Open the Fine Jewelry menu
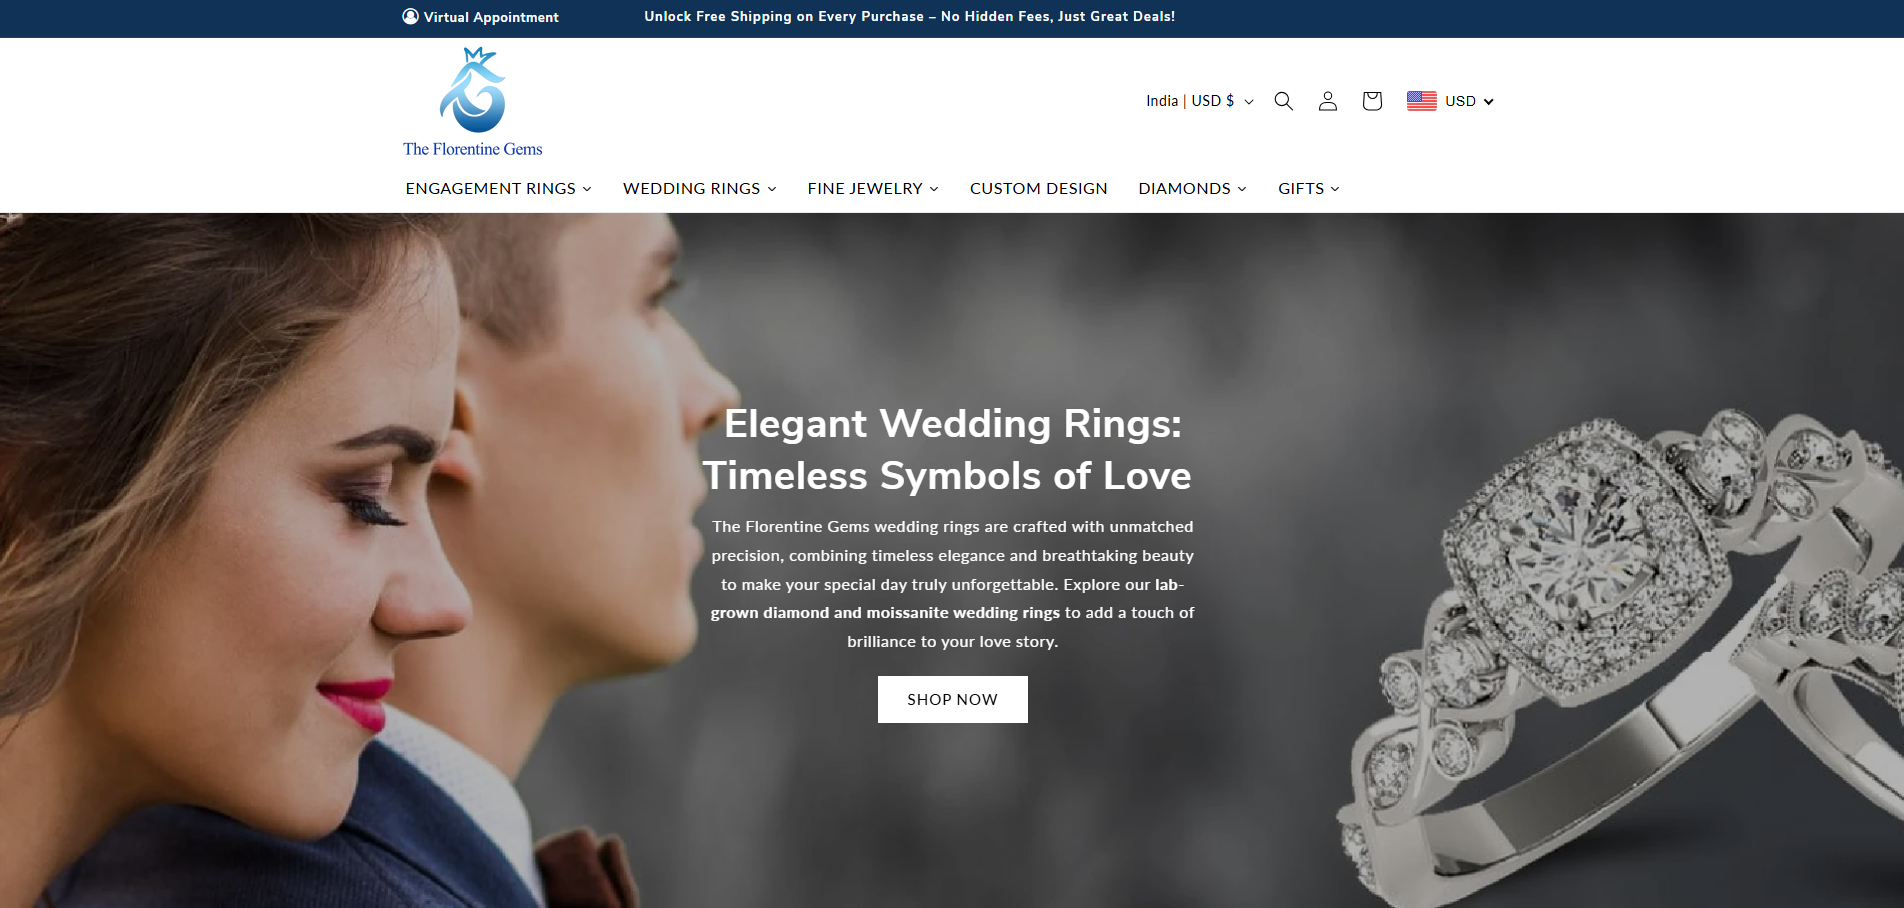 click(x=873, y=188)
